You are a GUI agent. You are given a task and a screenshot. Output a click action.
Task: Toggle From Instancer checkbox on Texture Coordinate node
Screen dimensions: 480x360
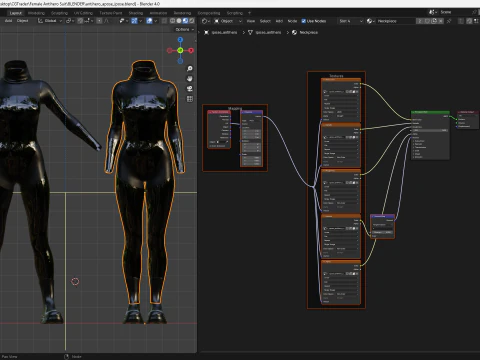[x=211, y=146]
